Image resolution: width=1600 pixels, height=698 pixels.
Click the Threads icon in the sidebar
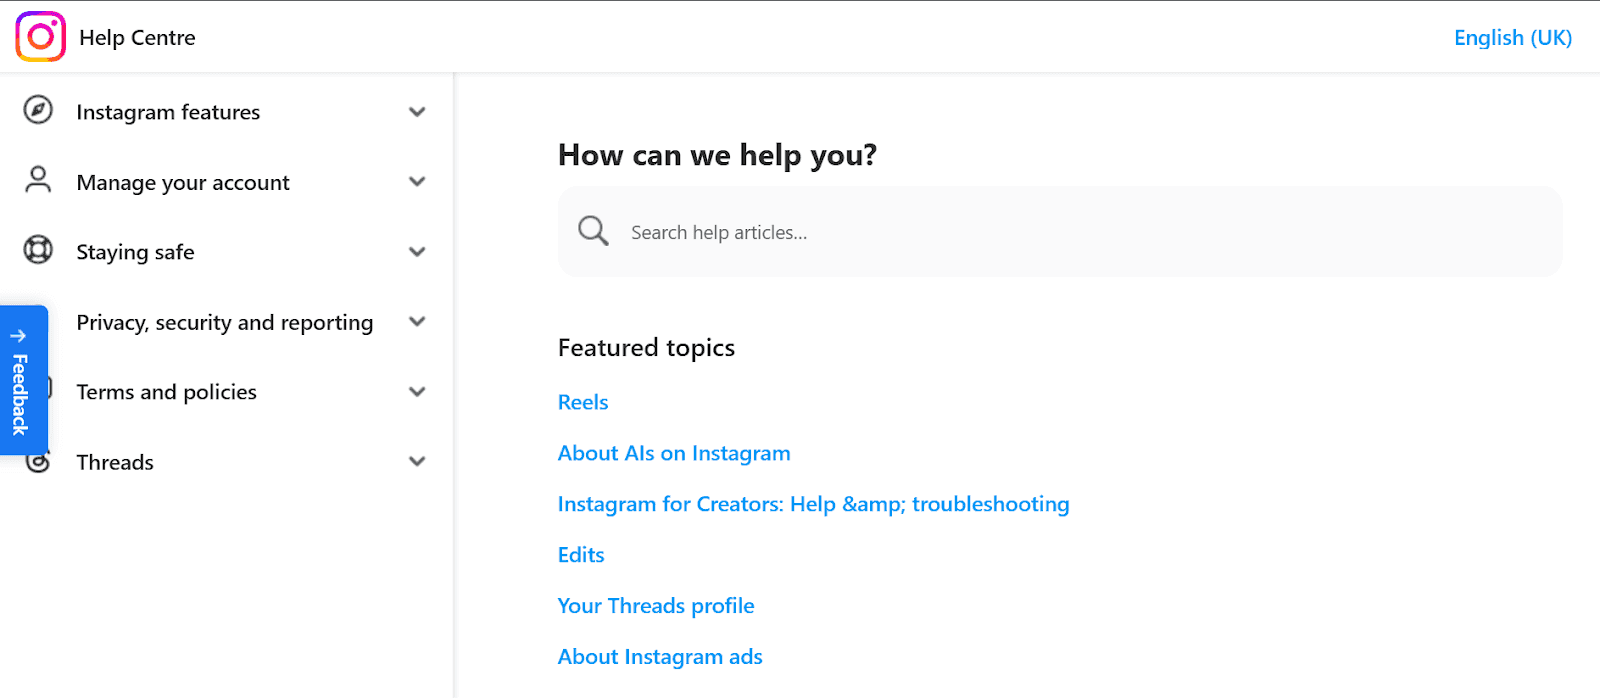pos(40,463)
